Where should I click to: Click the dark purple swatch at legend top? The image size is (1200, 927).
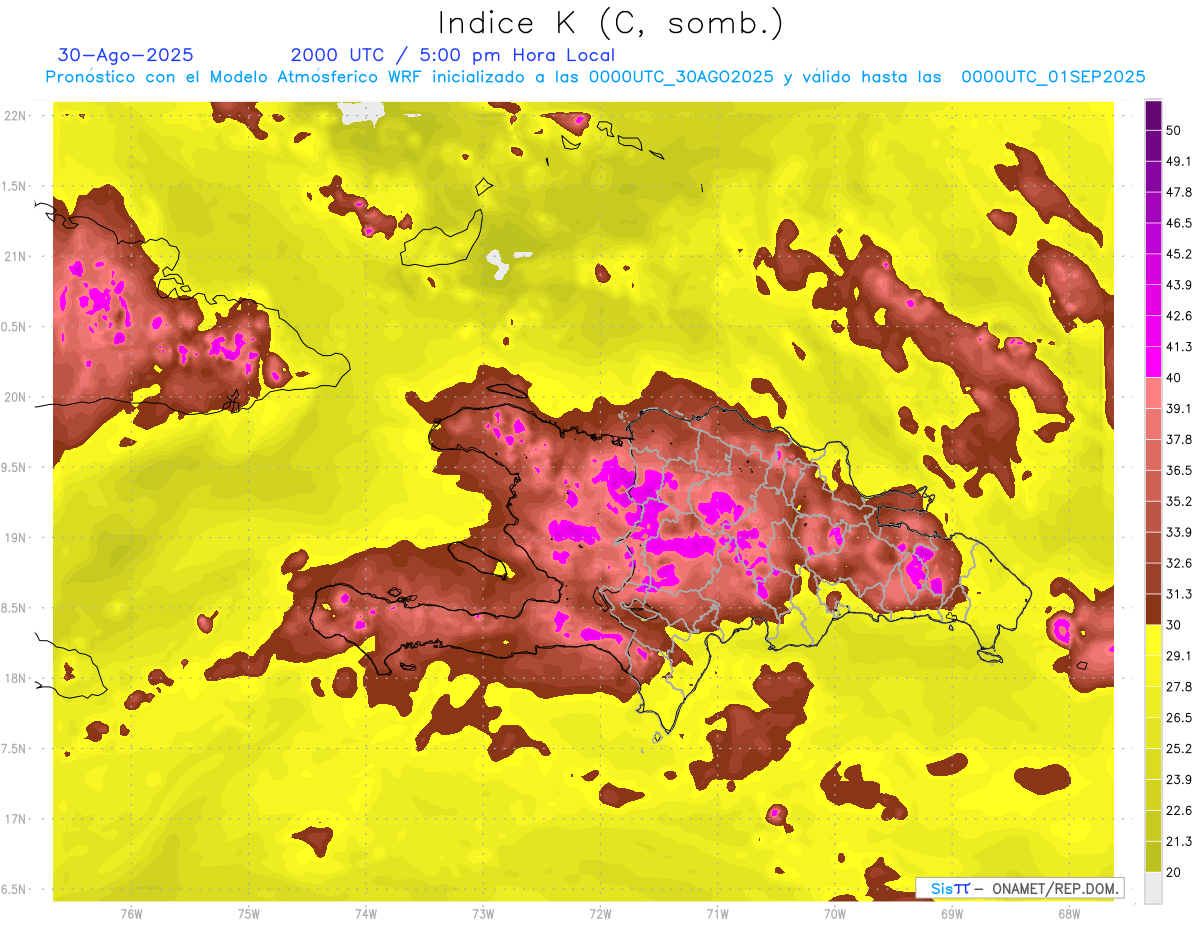(1153, 117)
